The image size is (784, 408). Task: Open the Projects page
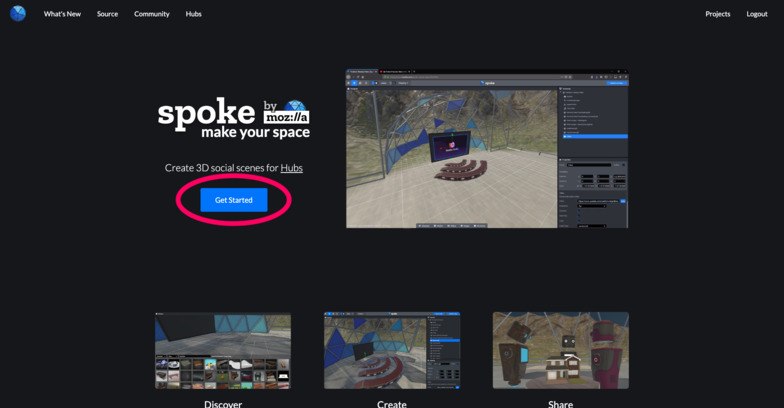pyautogui.click(x=718, y=14)
